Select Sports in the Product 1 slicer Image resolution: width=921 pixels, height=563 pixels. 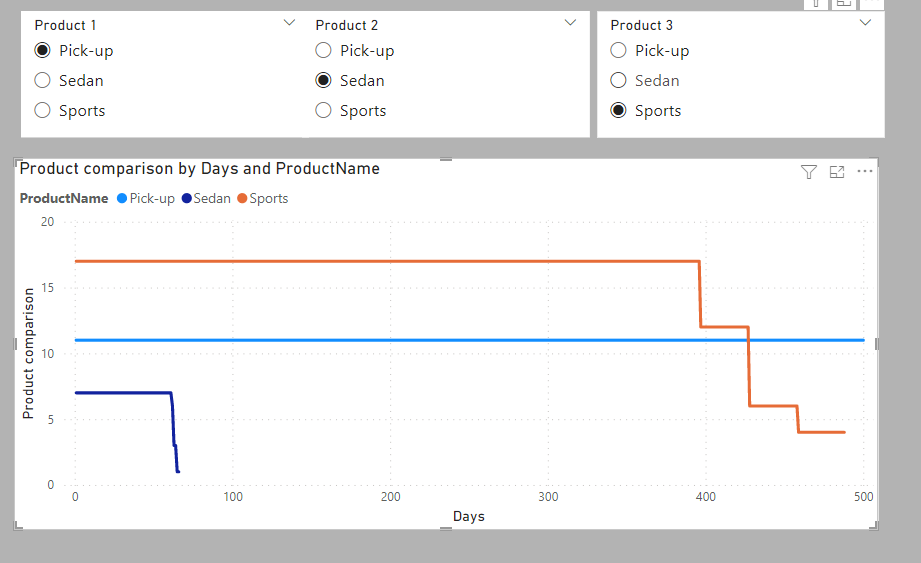[42, 110]
